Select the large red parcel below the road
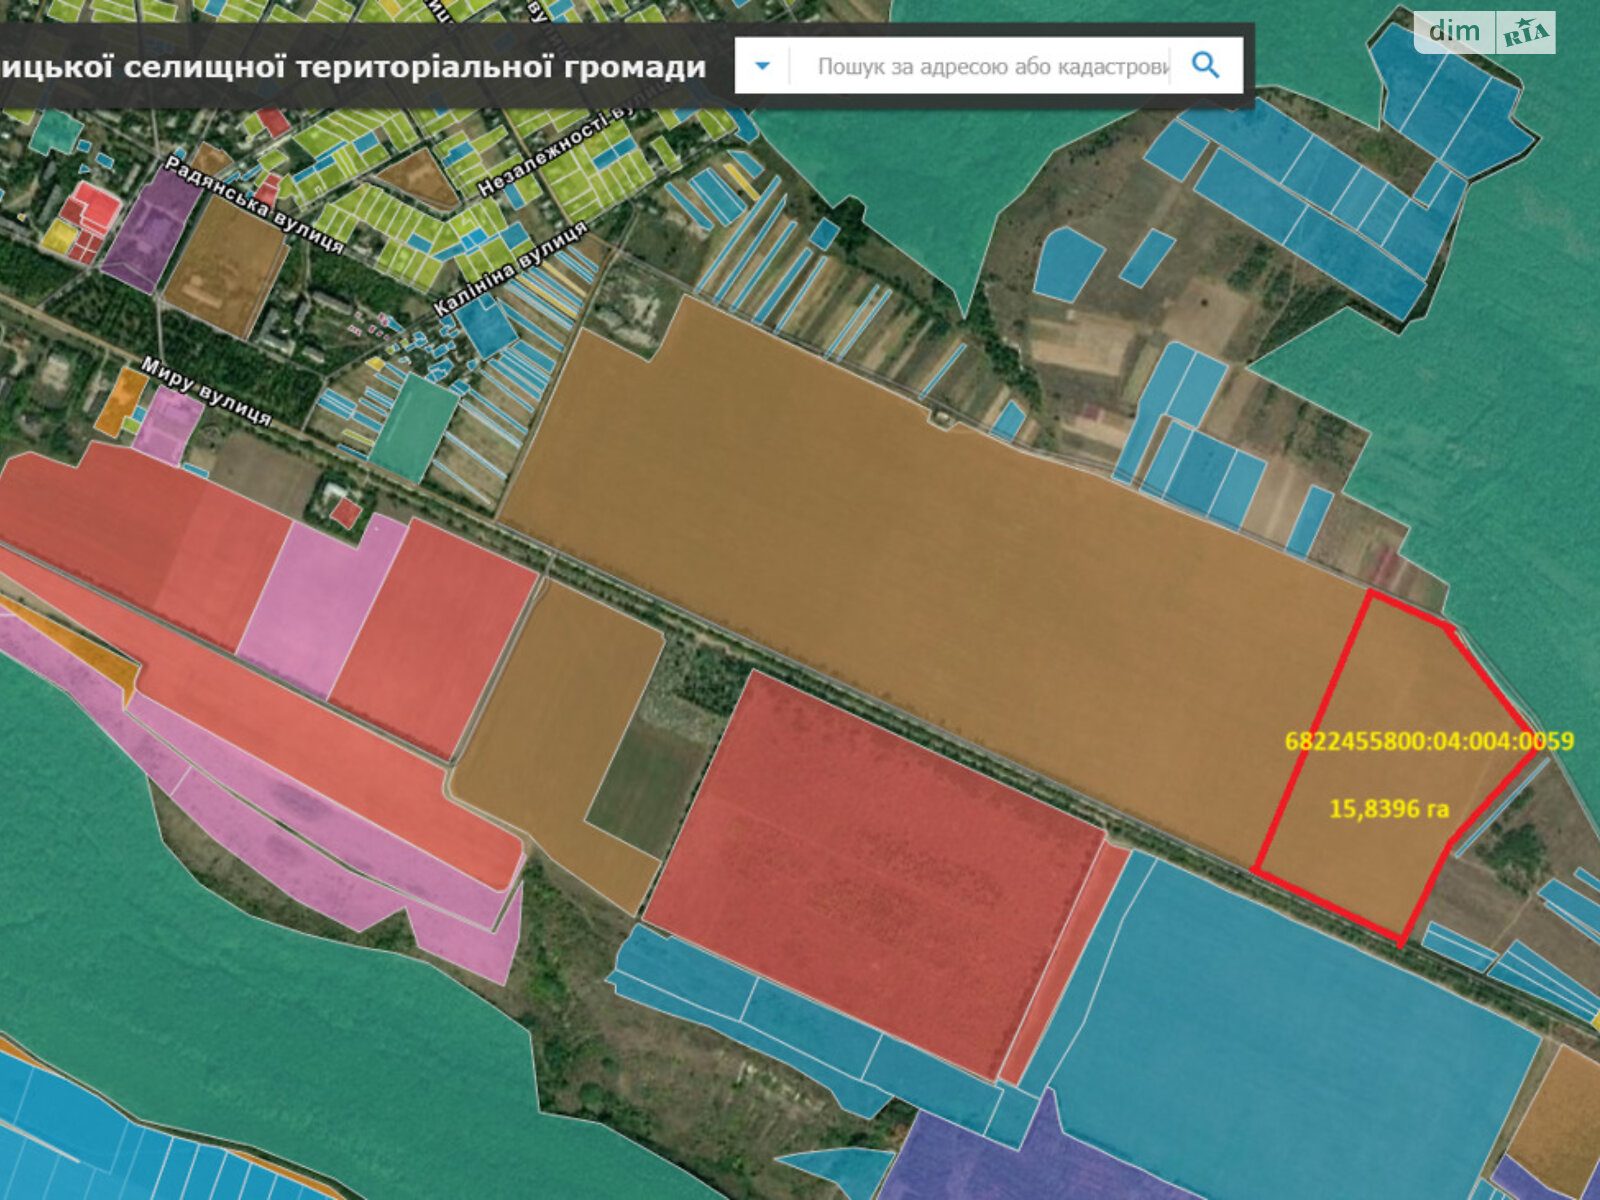This screenshot has width=1600, height=1200. pos(870,870)
